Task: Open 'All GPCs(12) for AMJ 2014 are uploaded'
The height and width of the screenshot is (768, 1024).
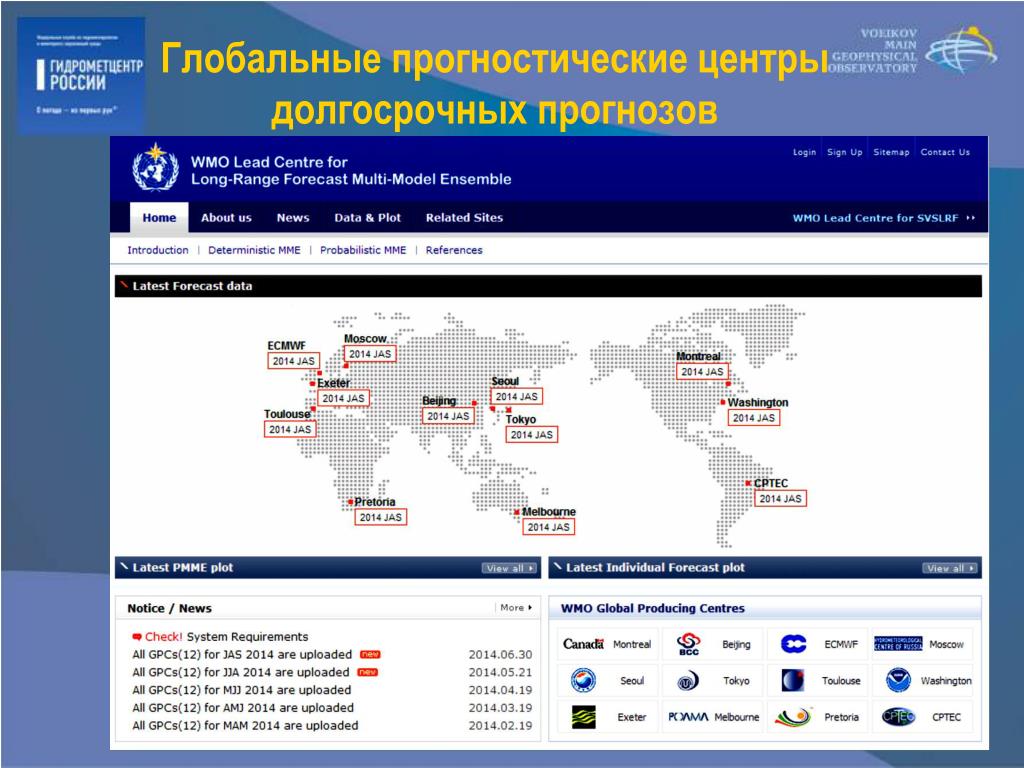Action: [x=243, y=707]
